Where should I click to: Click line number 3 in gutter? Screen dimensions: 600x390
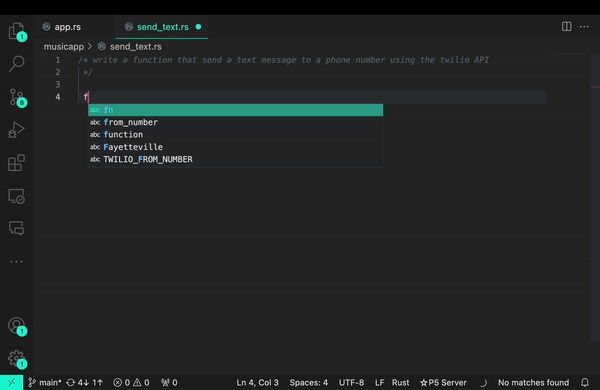pos(58,85)
